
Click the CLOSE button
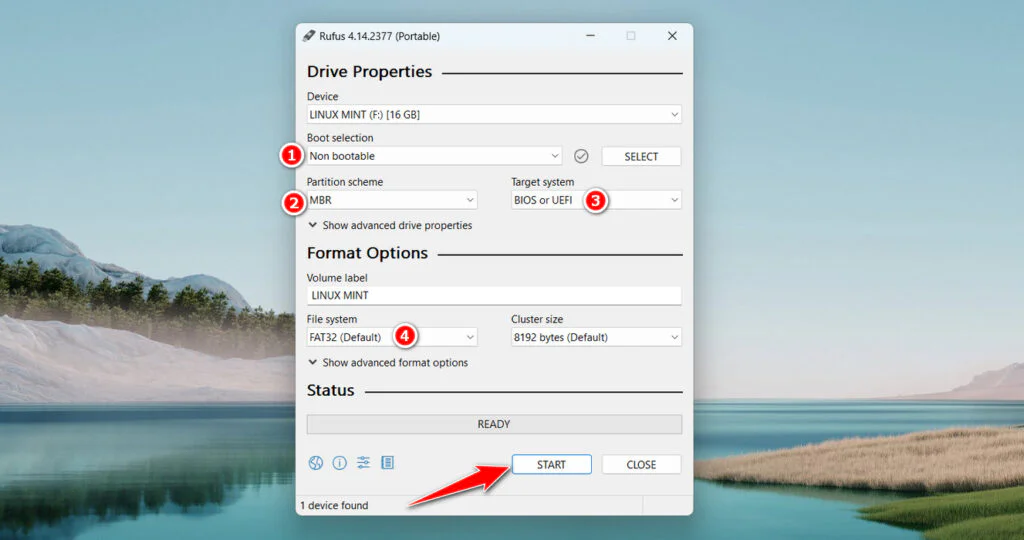click(x=641, y=464)
